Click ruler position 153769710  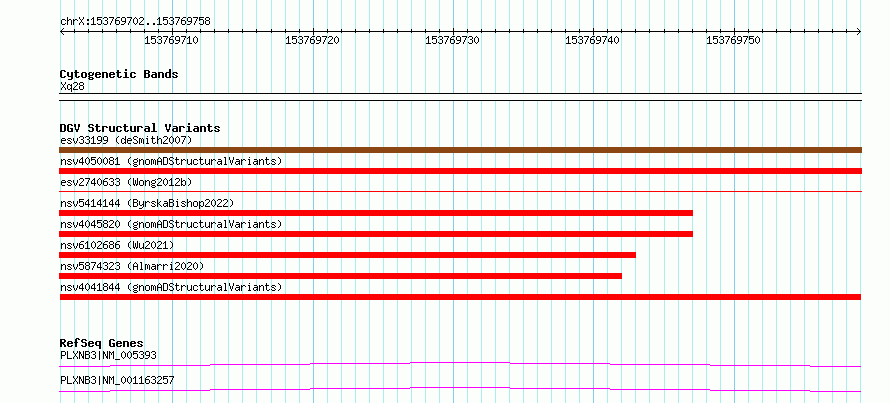coord(171,40)
